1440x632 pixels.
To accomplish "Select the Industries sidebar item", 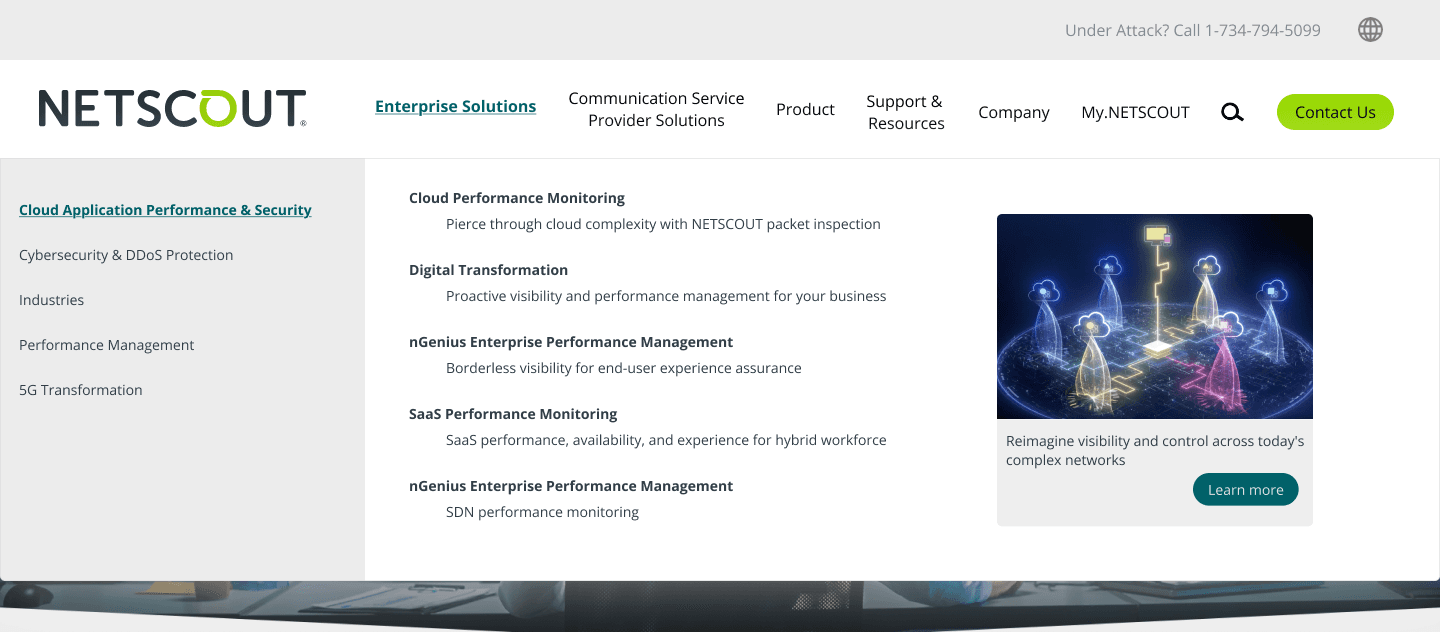I will point(51,300).
